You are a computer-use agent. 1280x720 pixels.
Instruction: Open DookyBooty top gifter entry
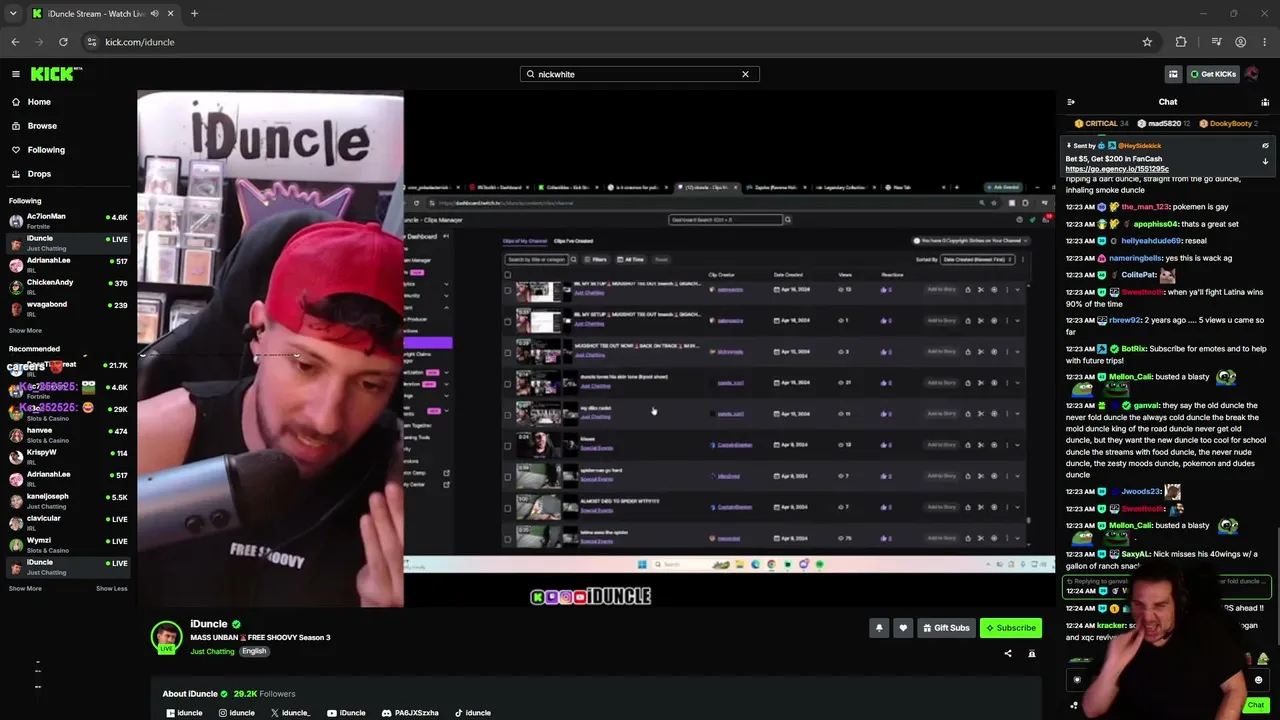(x=1229, y=124)
